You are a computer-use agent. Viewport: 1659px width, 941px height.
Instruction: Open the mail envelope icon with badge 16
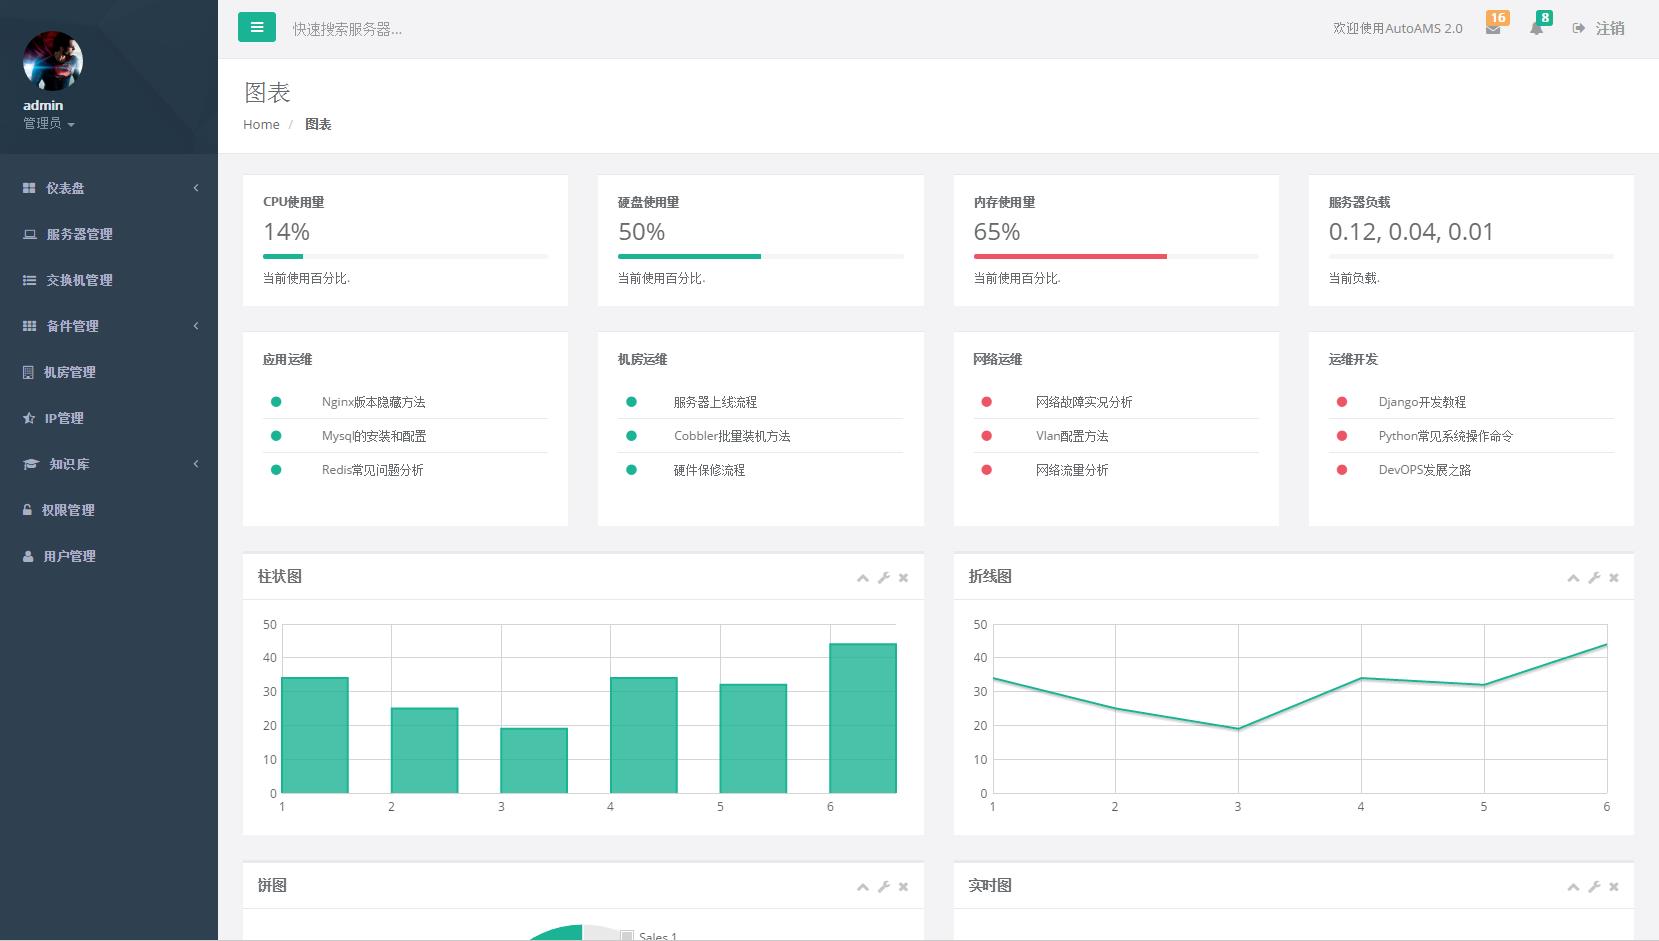pyautogui.click(x=1493, y=29)
